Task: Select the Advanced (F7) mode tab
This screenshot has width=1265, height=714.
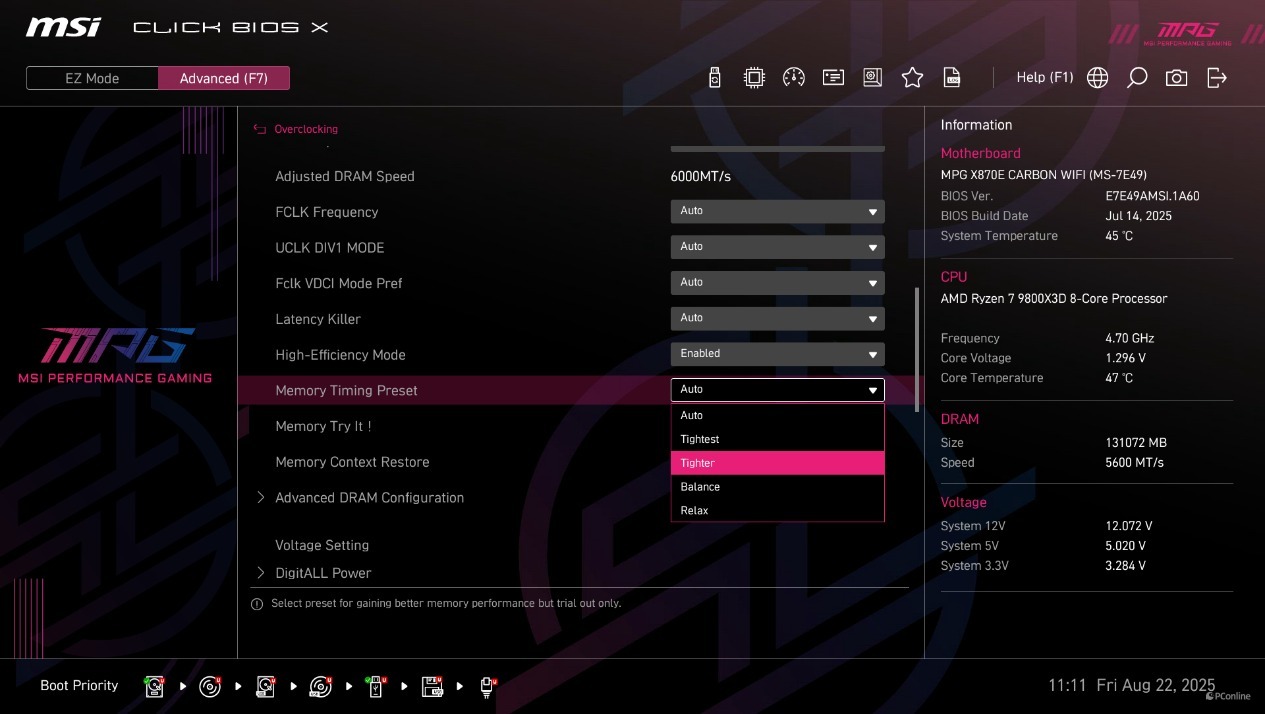Action: 224,78
